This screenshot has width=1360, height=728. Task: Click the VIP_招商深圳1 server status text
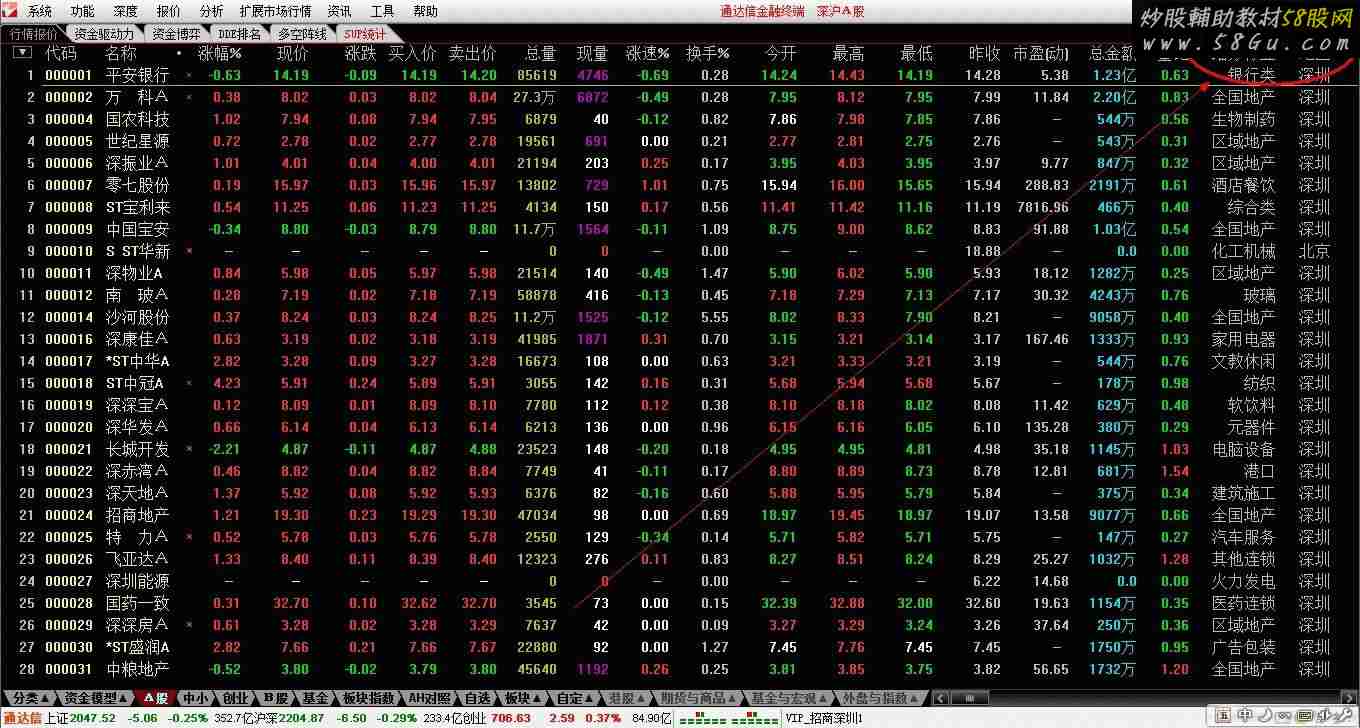pyautogui.click(x=824, y=718)
